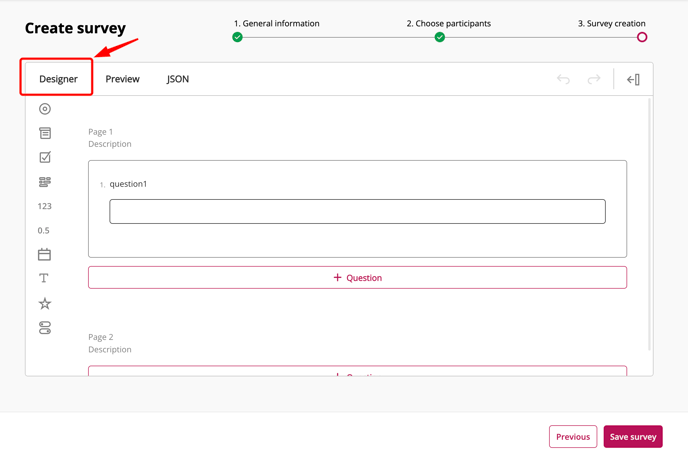Screen dimensions: 688x458
Task: Redo the last designer change
Action: coord(594,79)
